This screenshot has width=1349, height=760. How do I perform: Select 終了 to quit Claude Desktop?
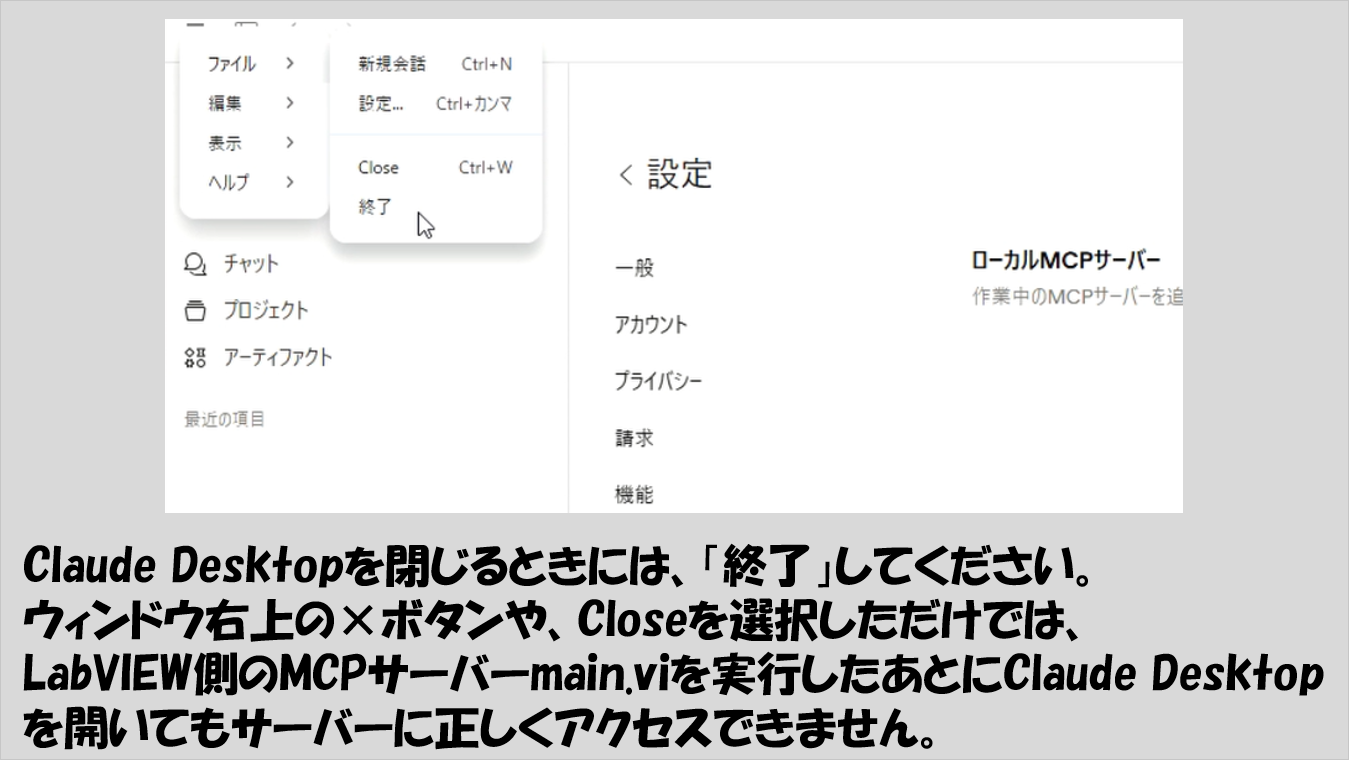point(375,207)
